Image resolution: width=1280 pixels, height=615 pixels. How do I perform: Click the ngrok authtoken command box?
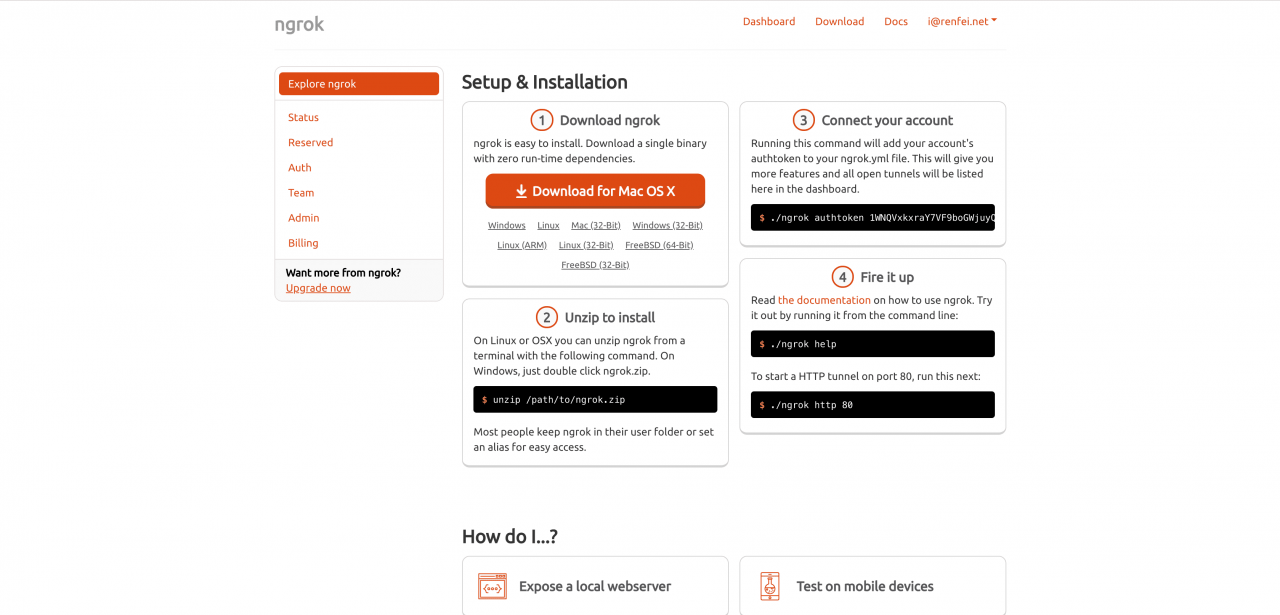pyautogui.click(x=872, y=217)
